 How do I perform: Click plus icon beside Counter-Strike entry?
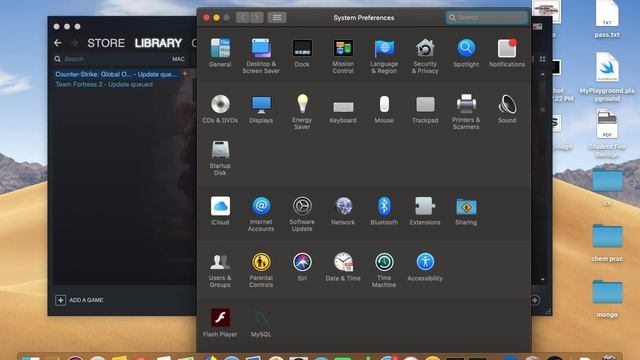pyautogui.click(x=185, y=74)
